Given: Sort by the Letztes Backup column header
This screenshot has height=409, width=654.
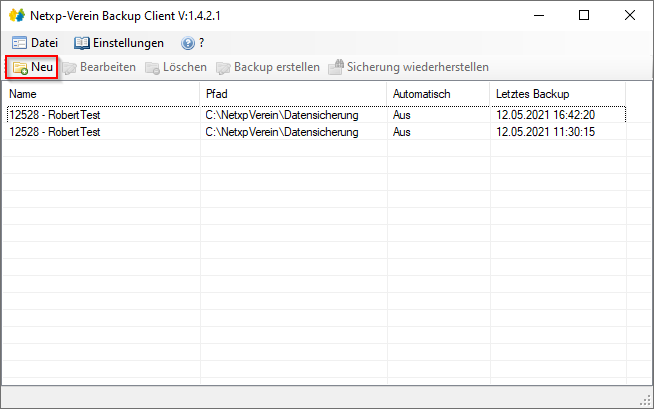Looking at the screenshot, I should (x=558, y=94).
